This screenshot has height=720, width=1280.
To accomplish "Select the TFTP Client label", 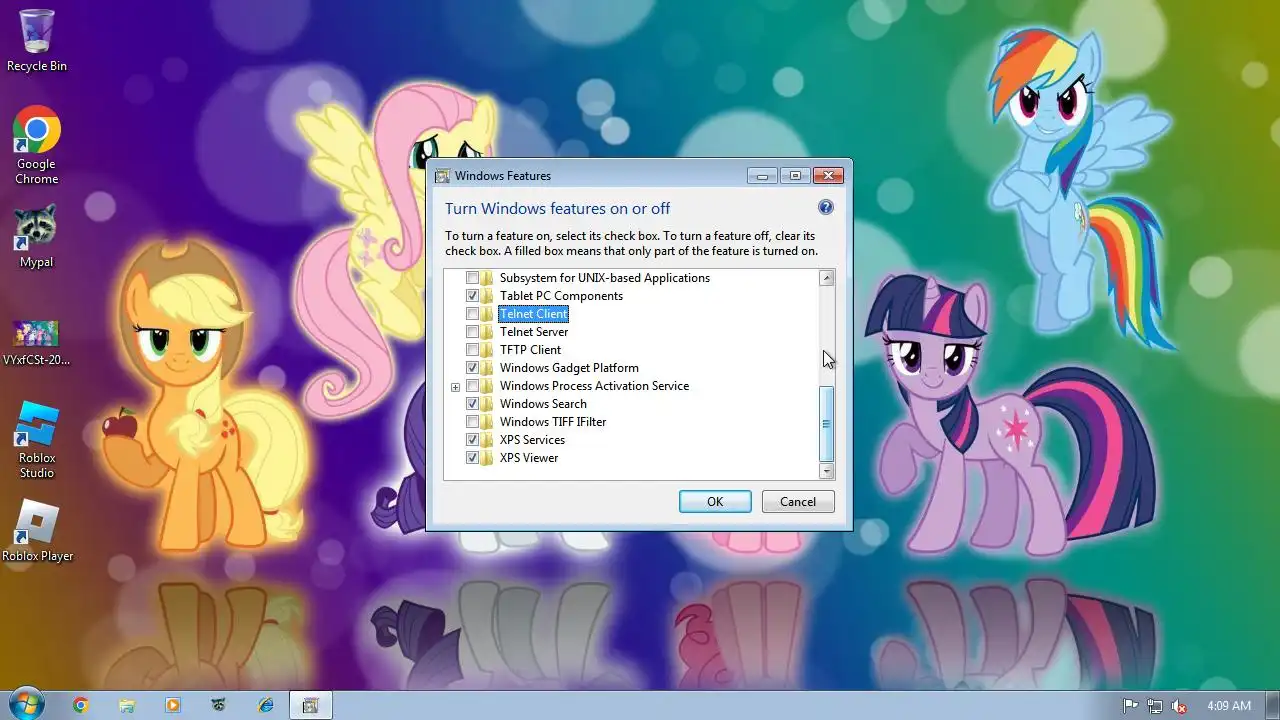I will point(530,350).
